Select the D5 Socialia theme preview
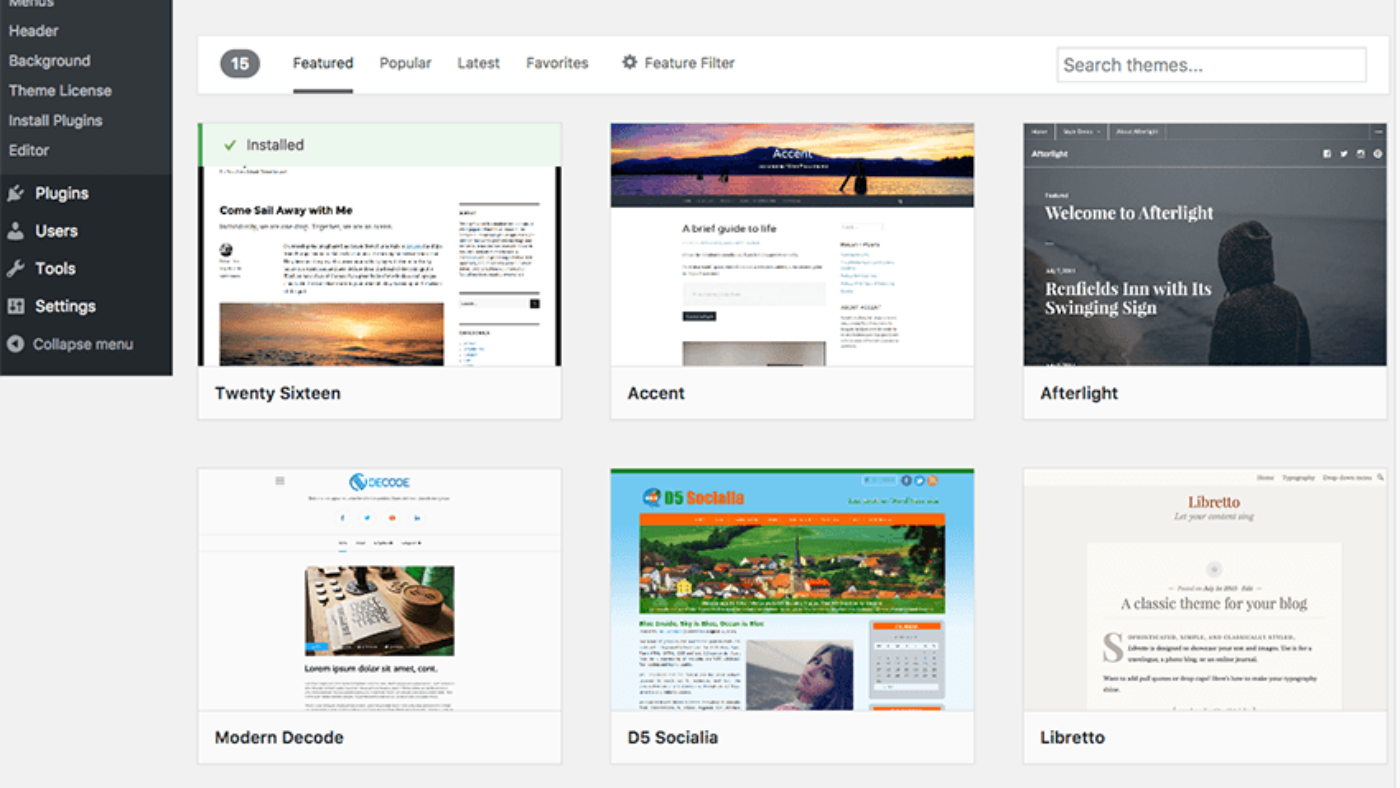This screenshot has width=1400, height=788. [792, 590]
